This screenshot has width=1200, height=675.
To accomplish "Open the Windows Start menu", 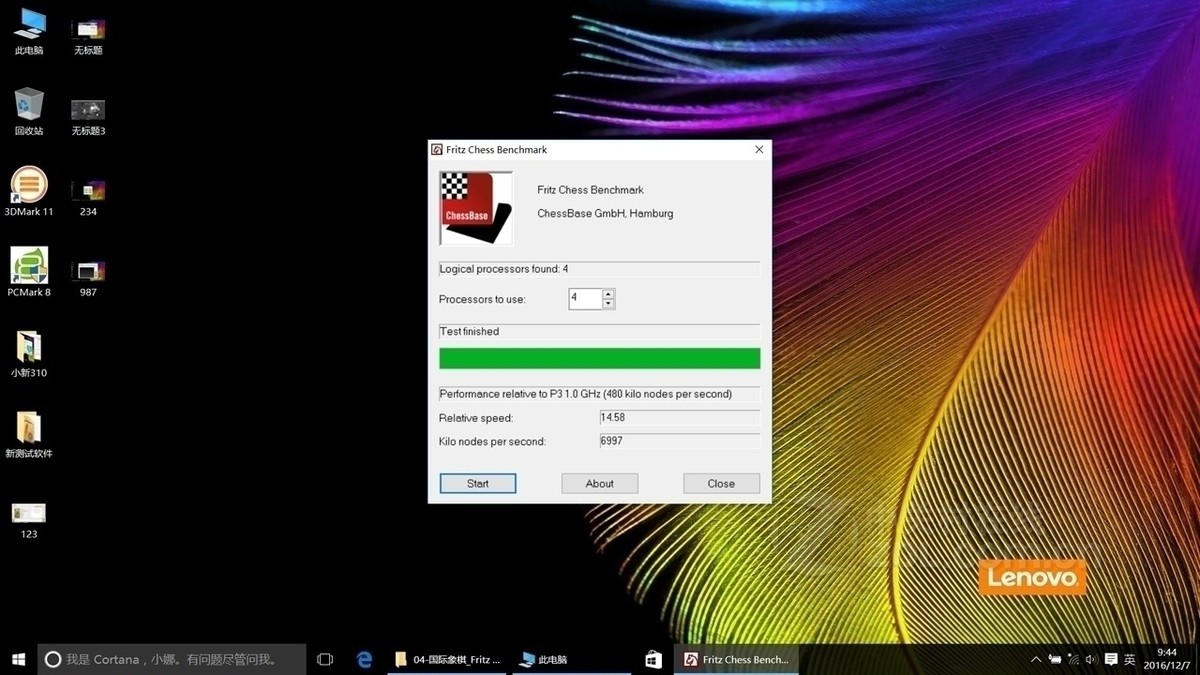I will click(18, 660).
